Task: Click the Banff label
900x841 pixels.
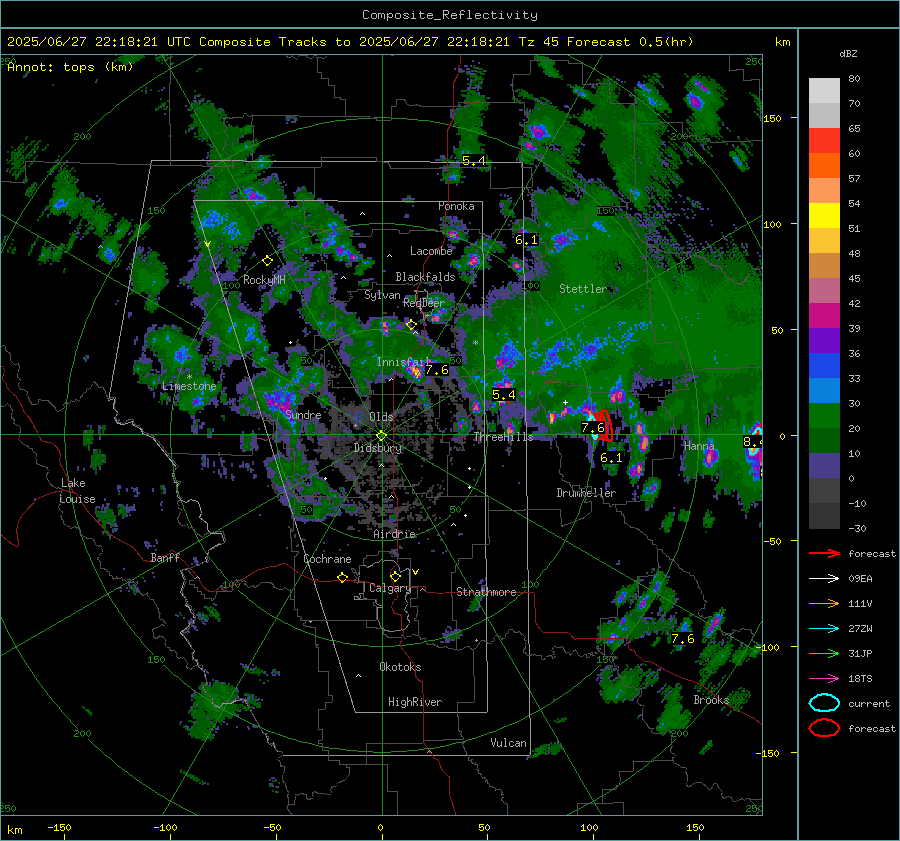Action: point(165,558)
